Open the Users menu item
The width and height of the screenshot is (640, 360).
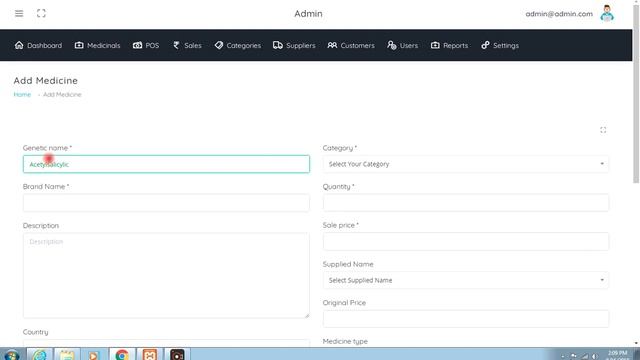[402, 45]
